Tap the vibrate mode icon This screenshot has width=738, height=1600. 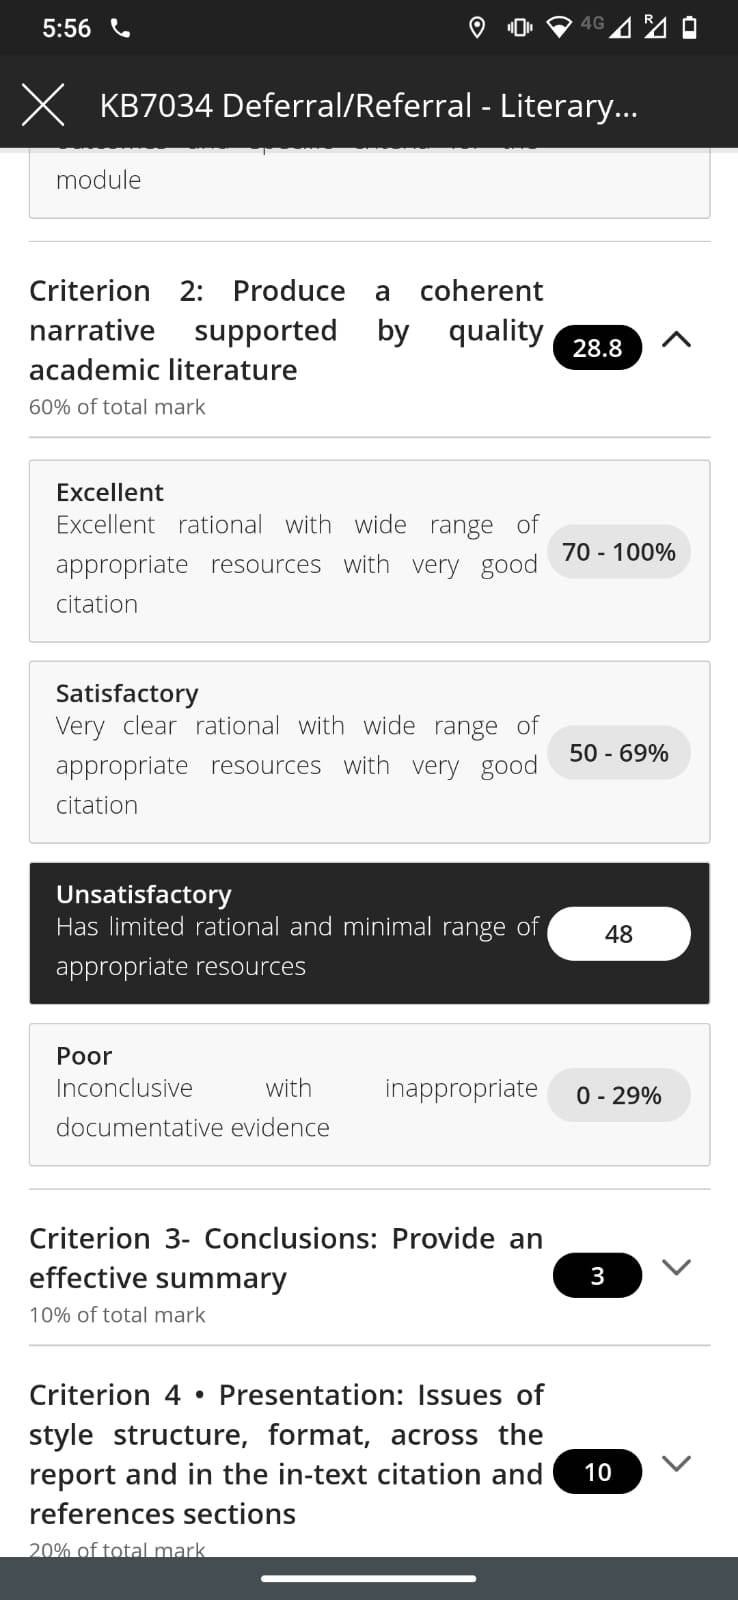(520, 28)
